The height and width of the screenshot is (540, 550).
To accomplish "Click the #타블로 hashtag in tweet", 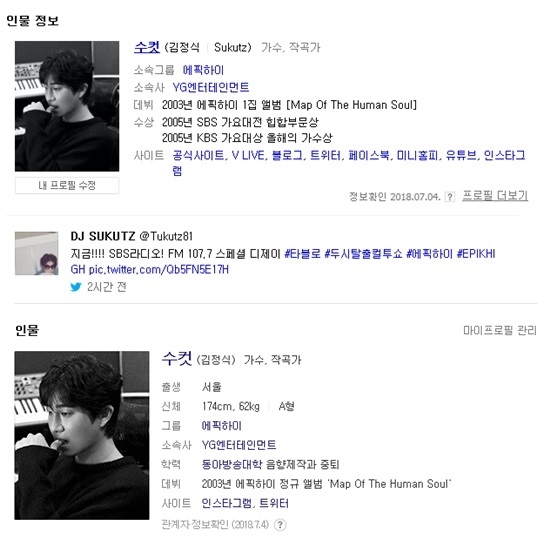I will (x=302, y=253).
